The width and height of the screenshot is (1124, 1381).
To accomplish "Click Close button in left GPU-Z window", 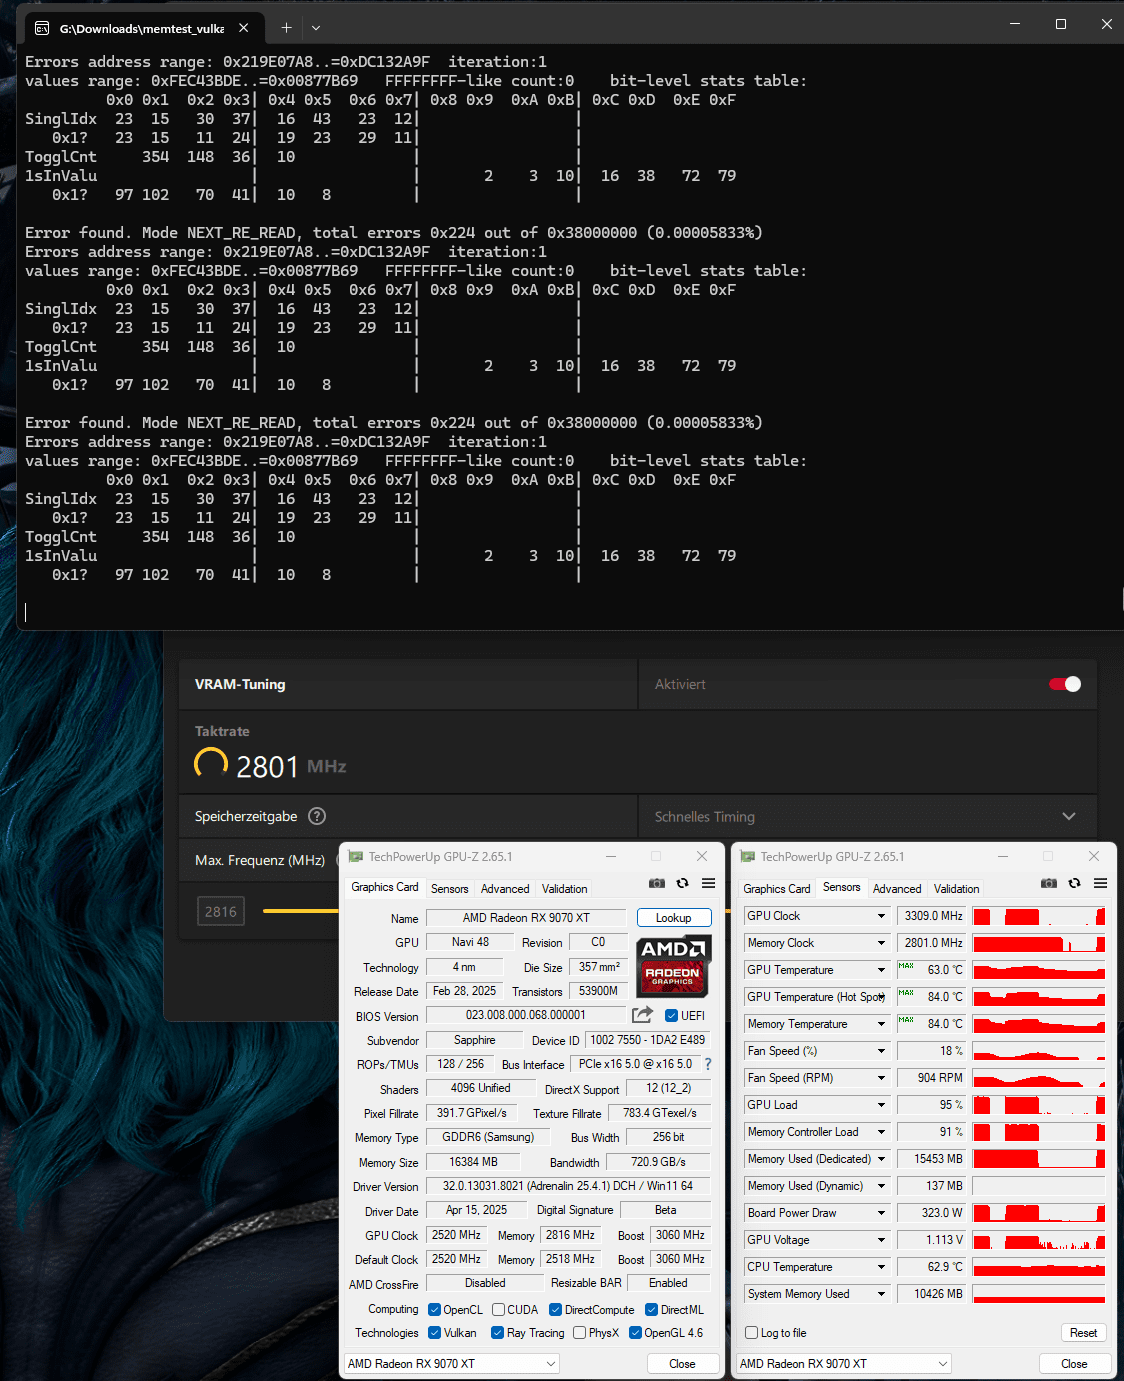I will (x=682, y=1363).
